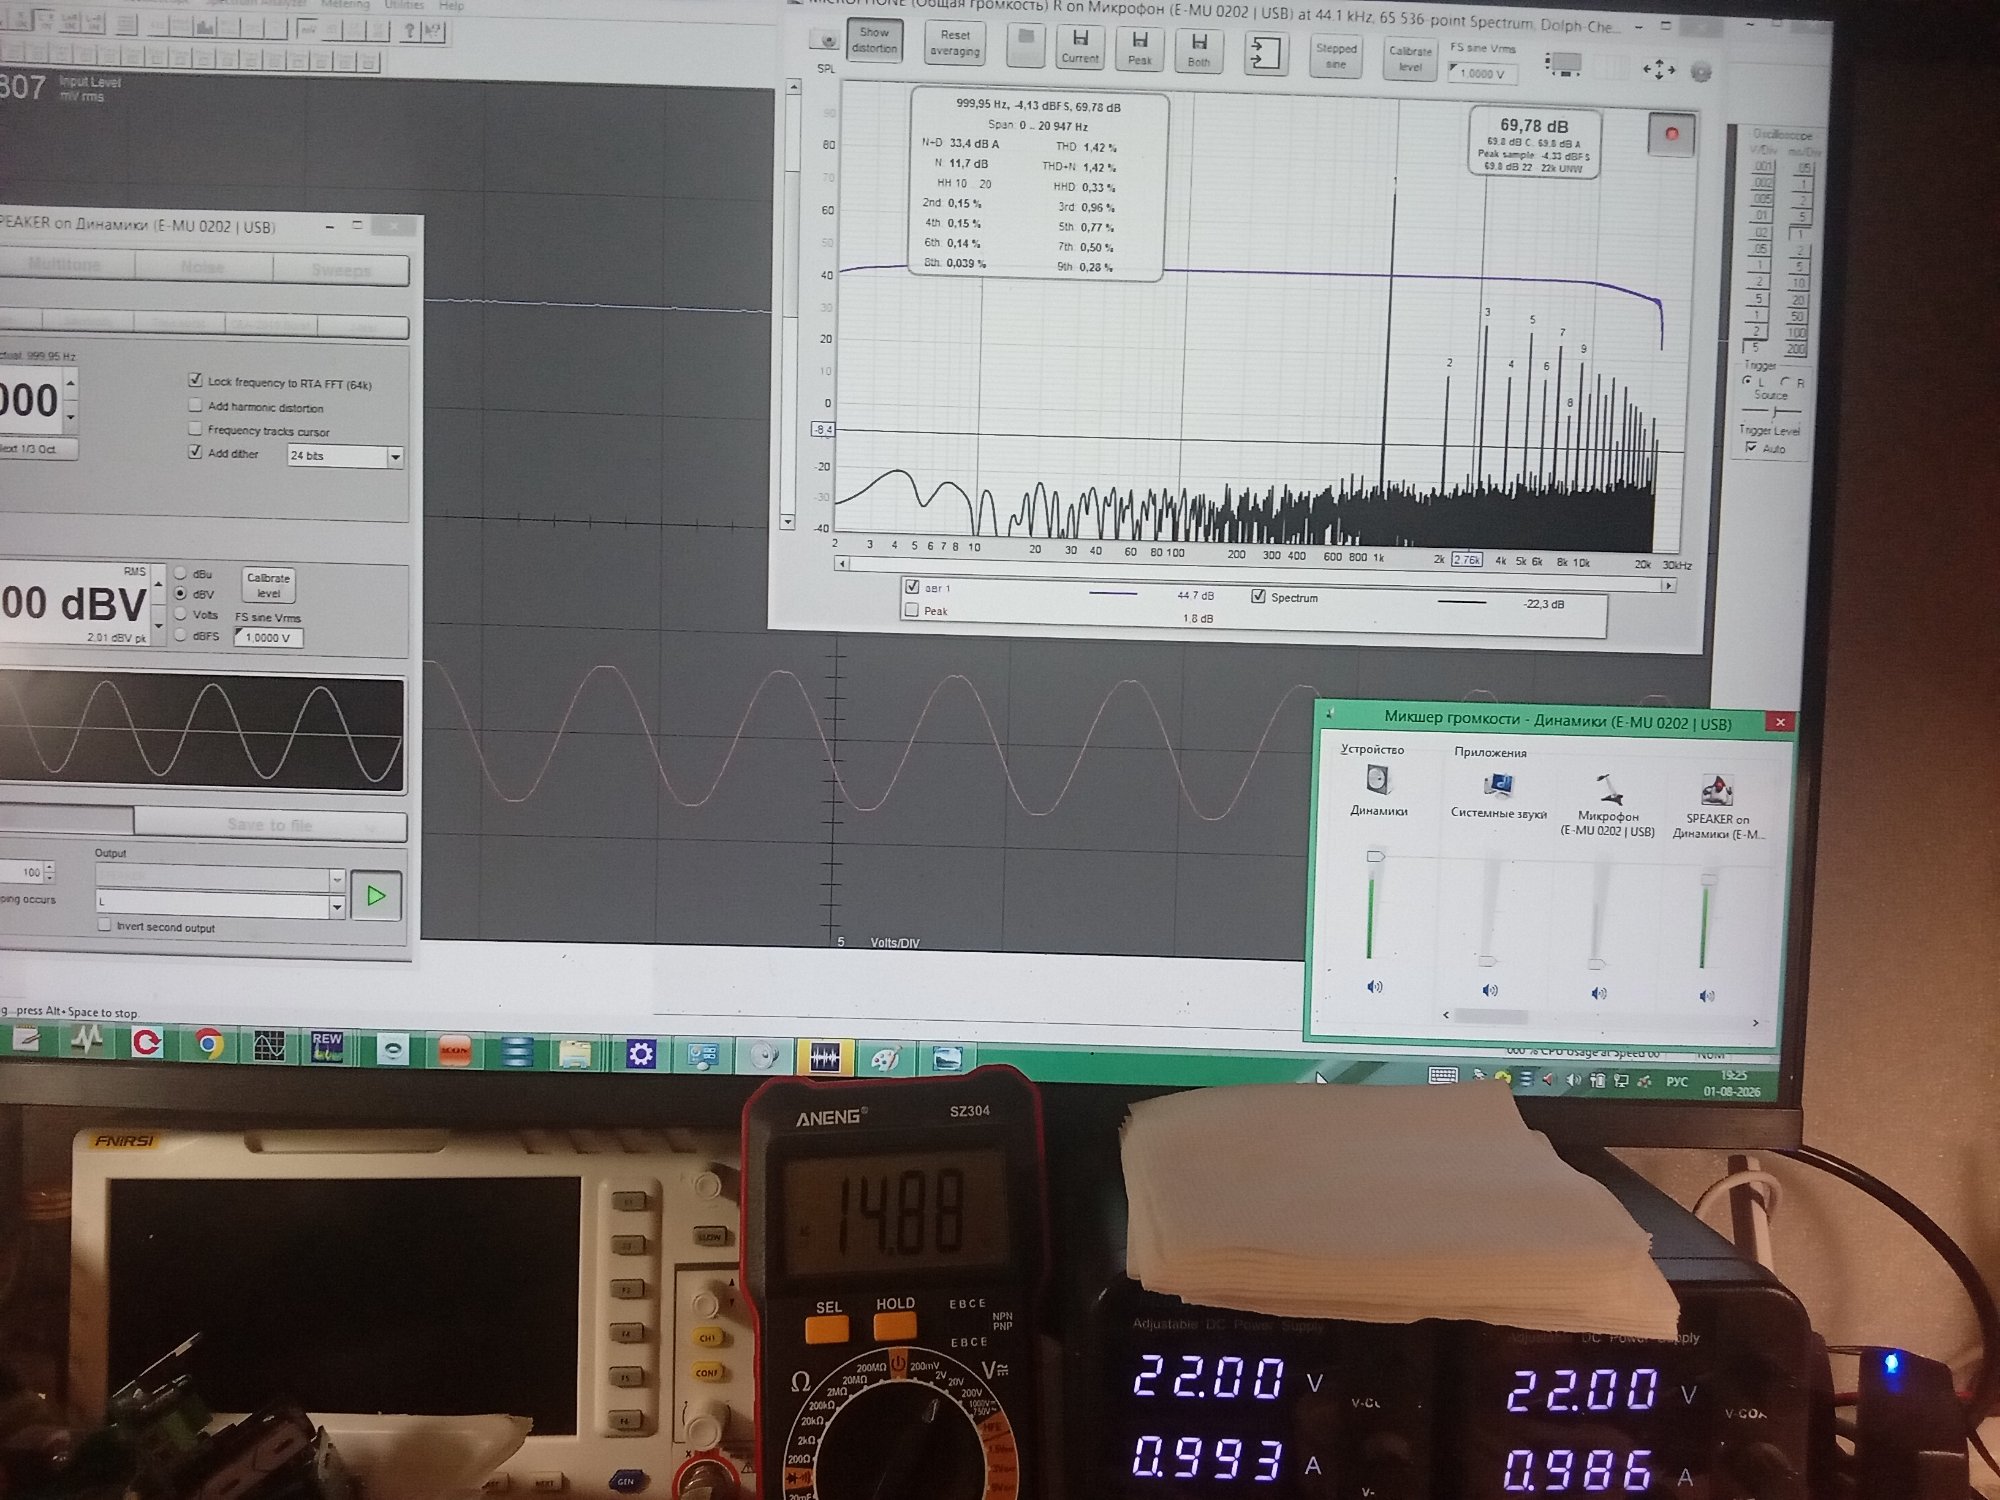Click the Save Both icon in RTA toolbar
Screen dimensions: 2000x1500
tap(1199, 49)
